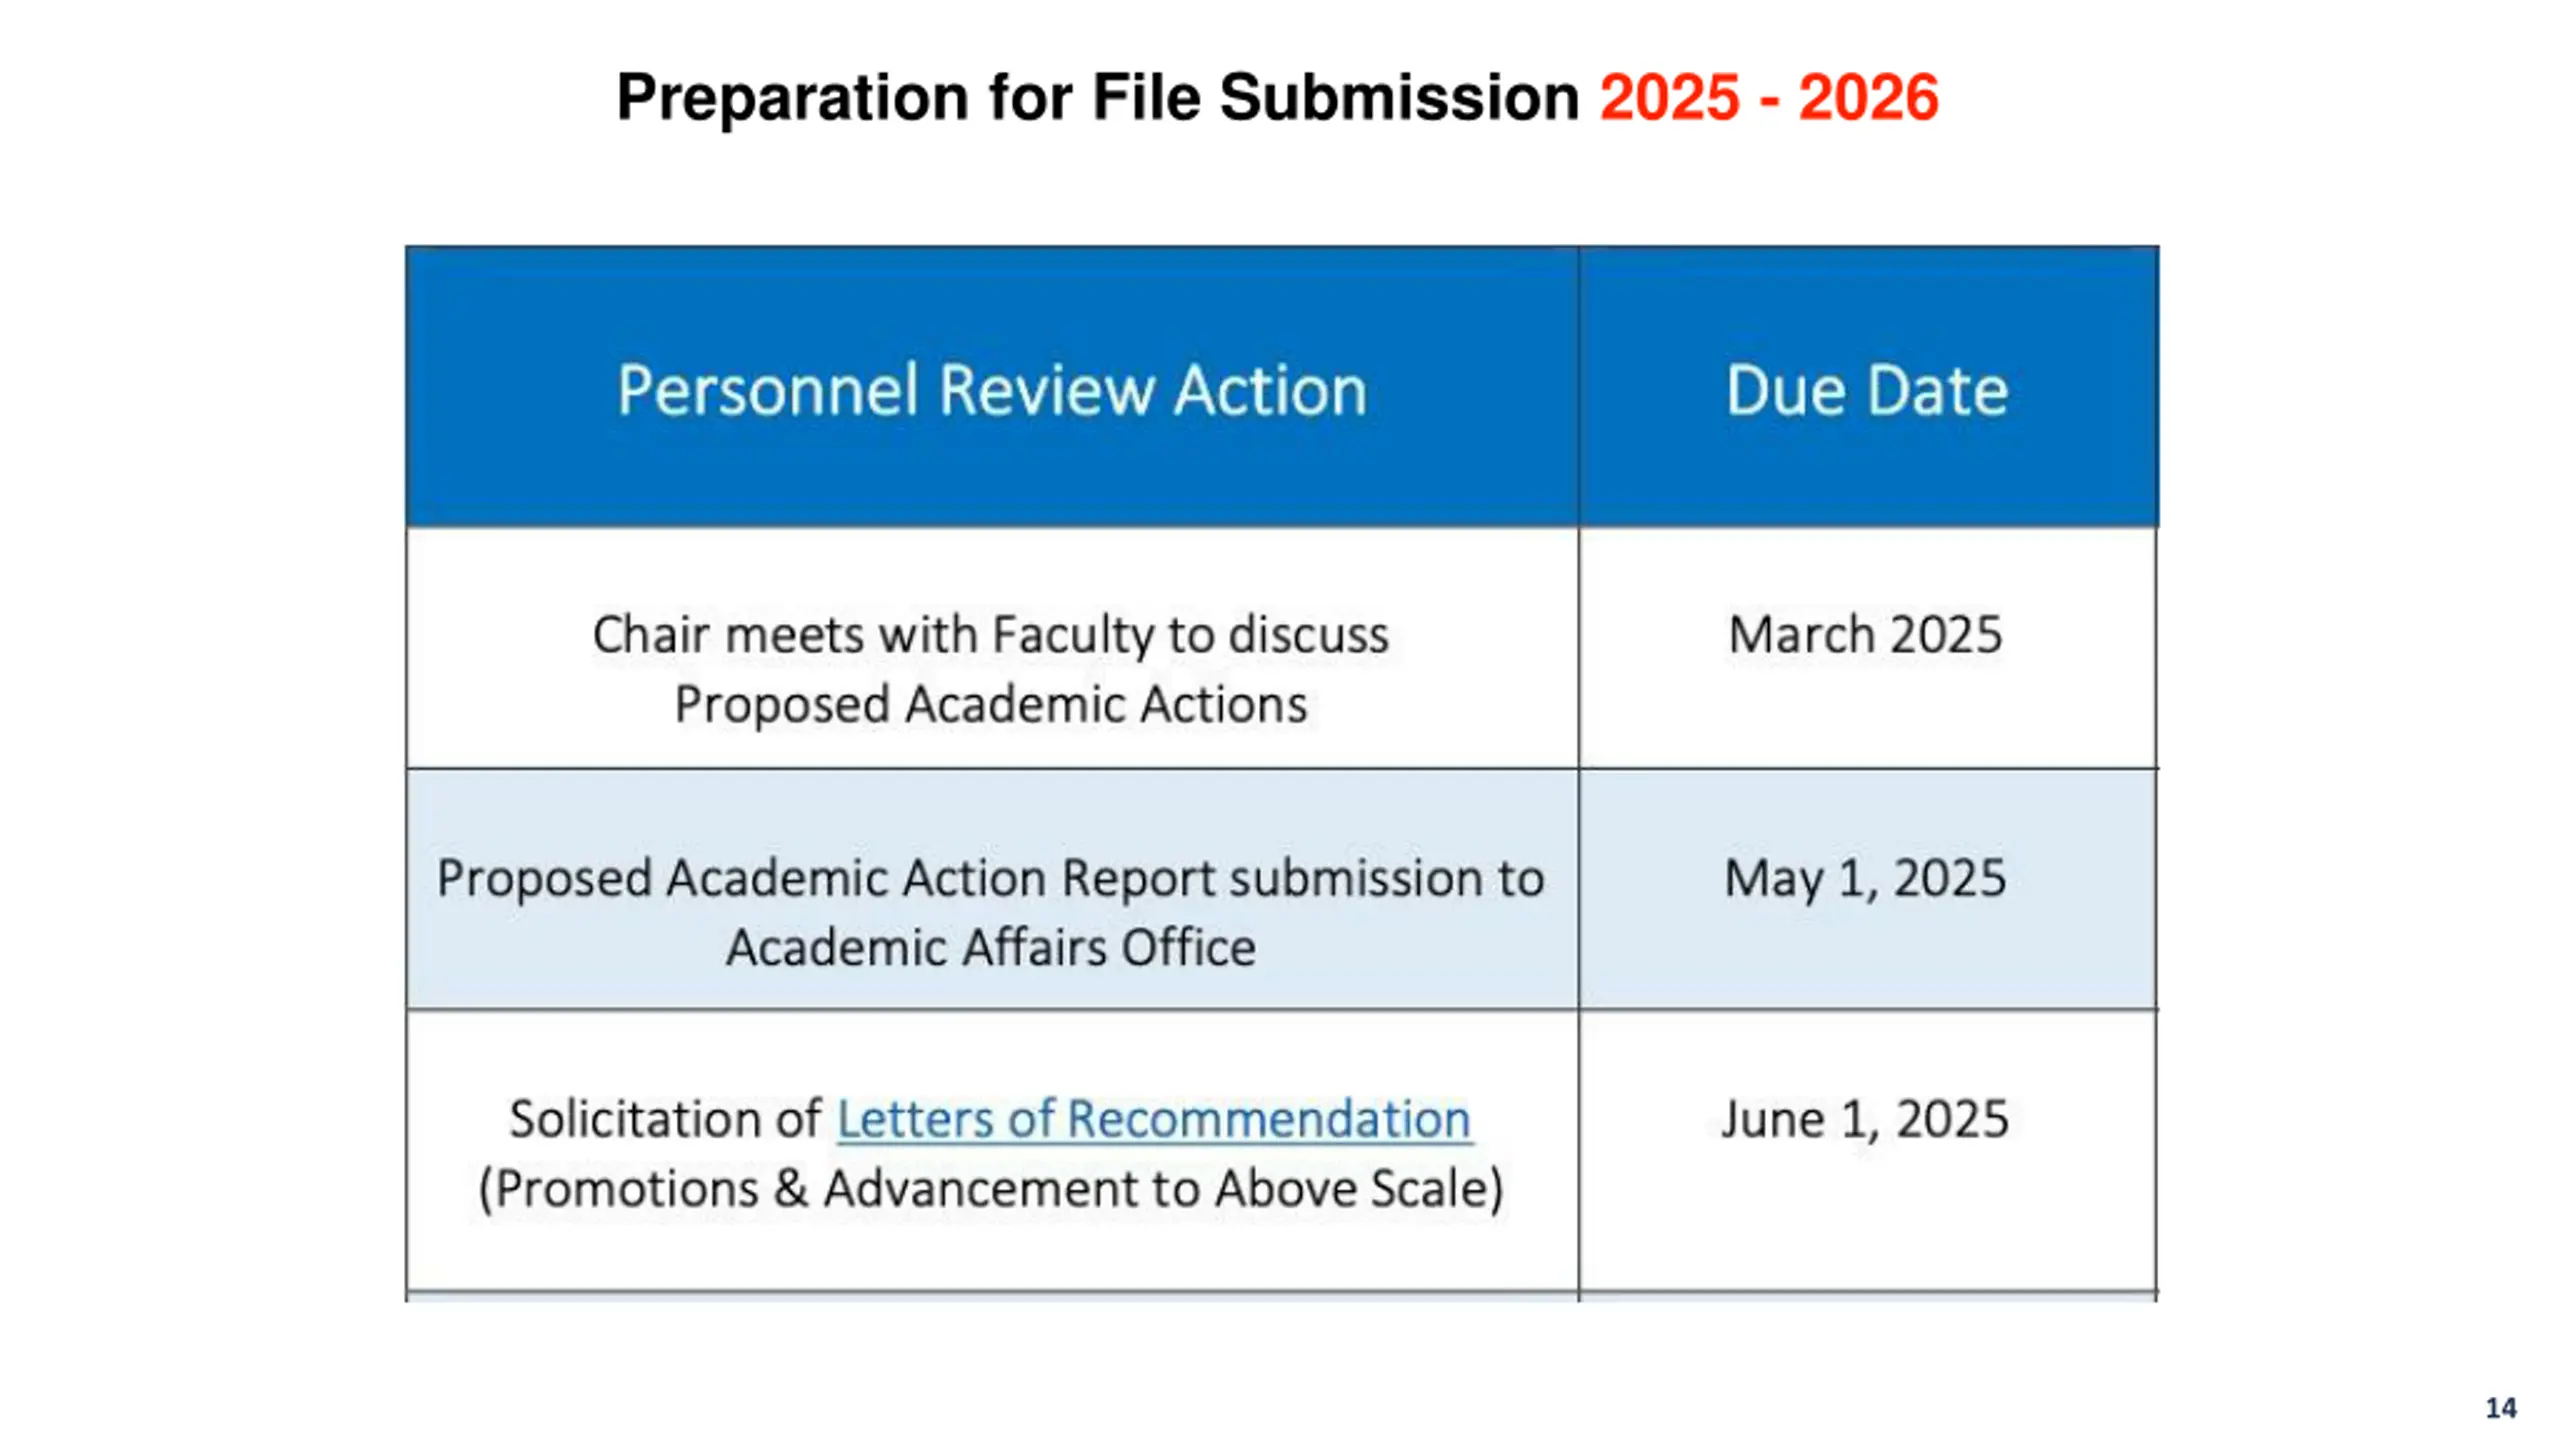Click the word Recommendation in the hyperlink
Viewport: 2560px width, 1440px height.
pyautogui.click(x=1268, y=1119)
